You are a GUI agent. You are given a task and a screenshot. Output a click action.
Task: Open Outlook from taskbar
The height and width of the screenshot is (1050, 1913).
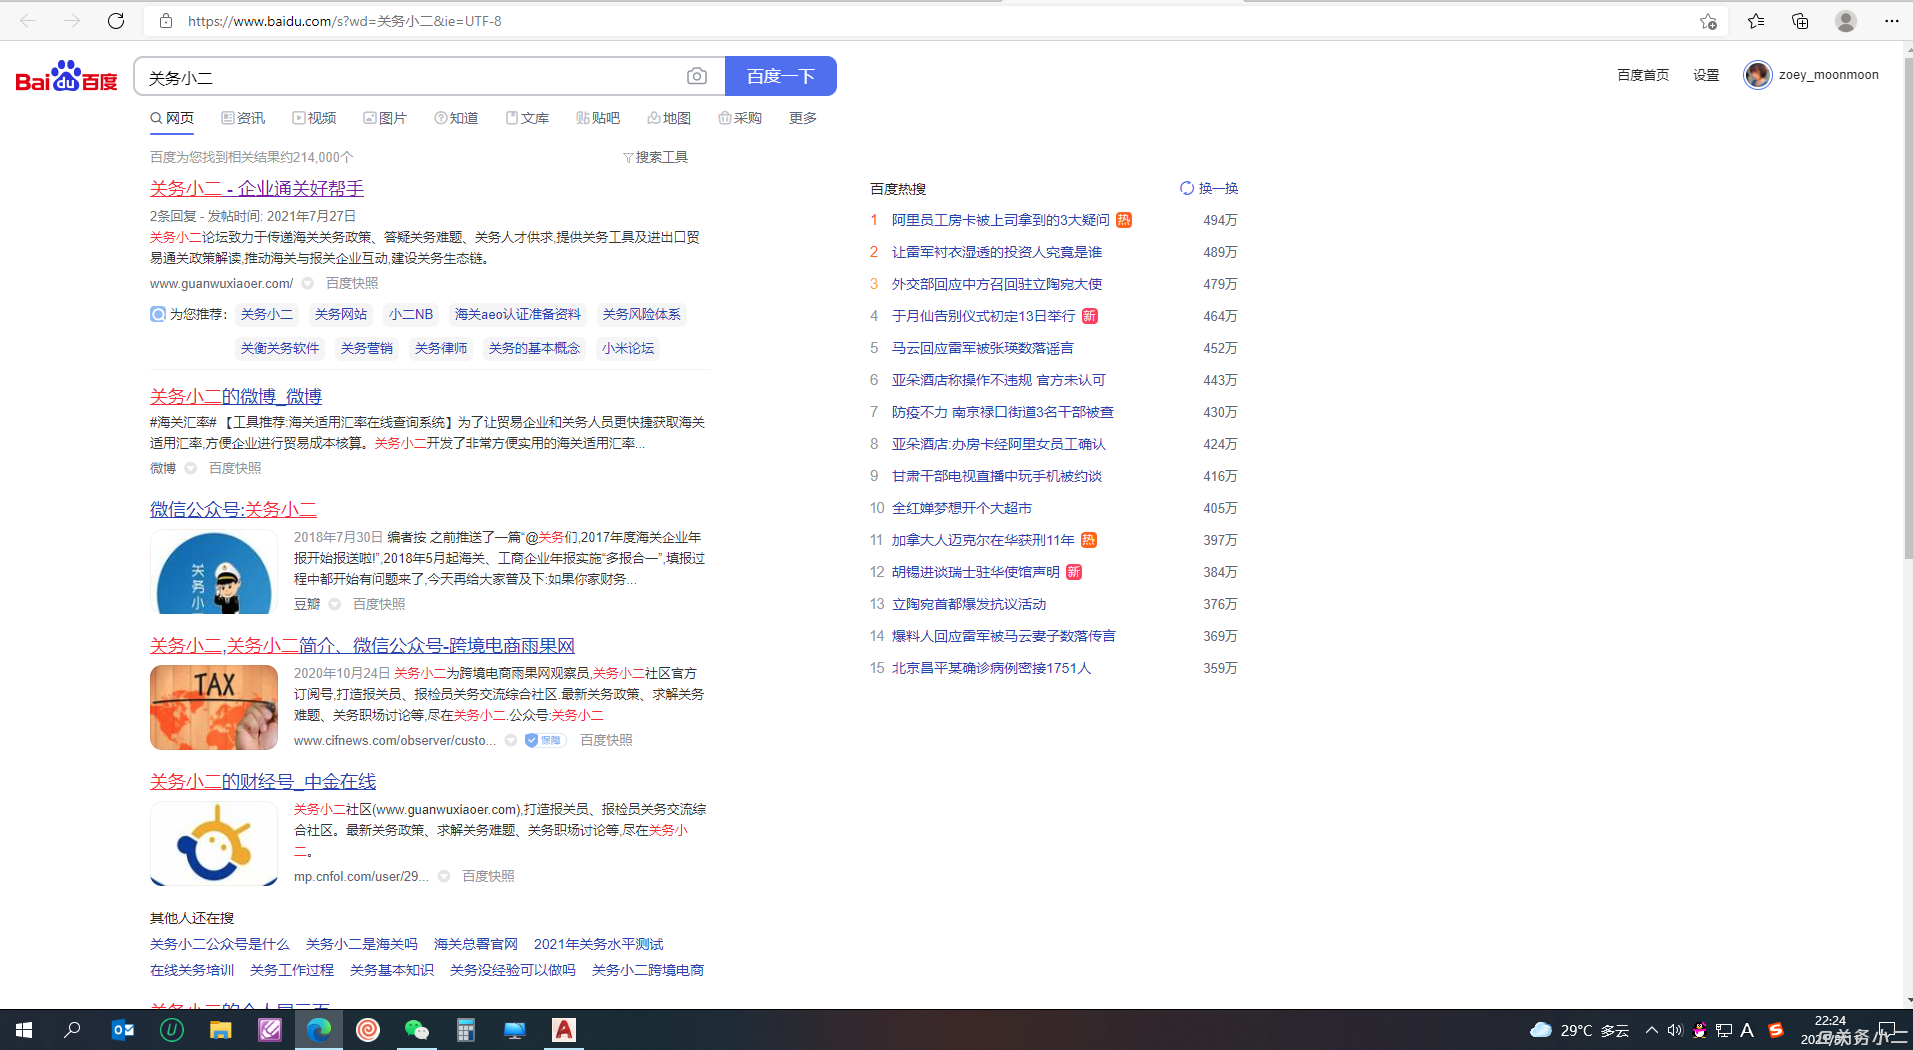[x=122, y=1030]
